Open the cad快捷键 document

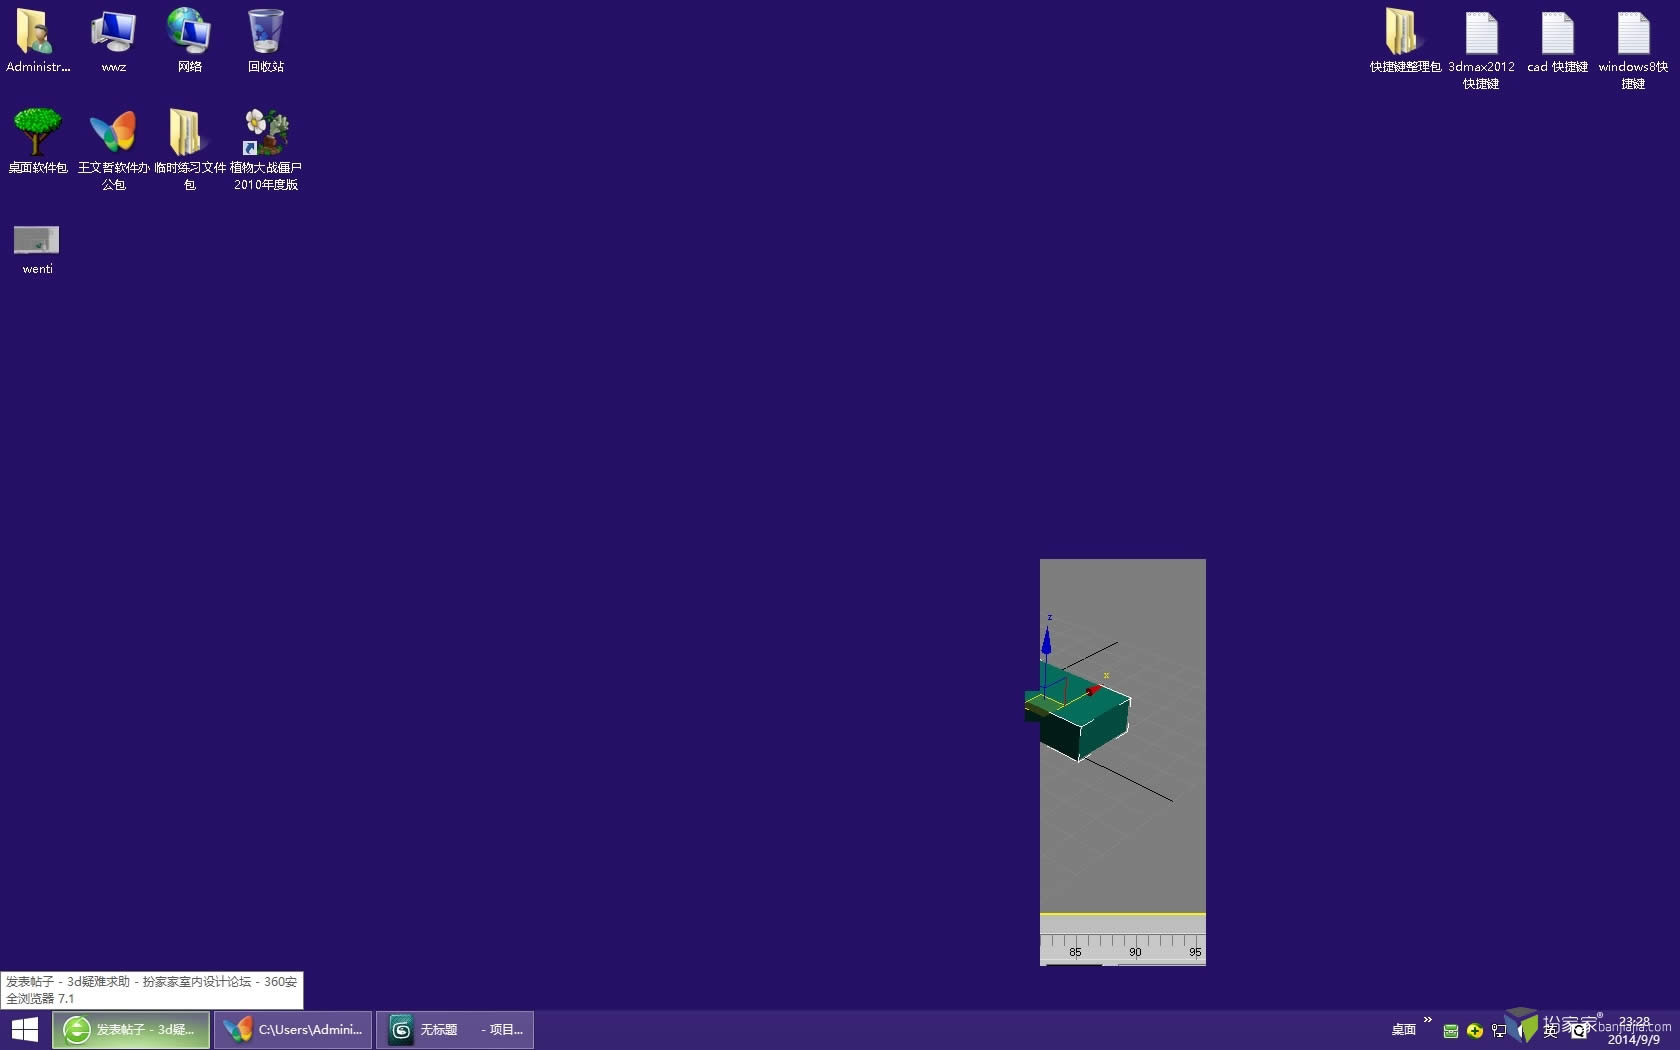click(1556, 30)
